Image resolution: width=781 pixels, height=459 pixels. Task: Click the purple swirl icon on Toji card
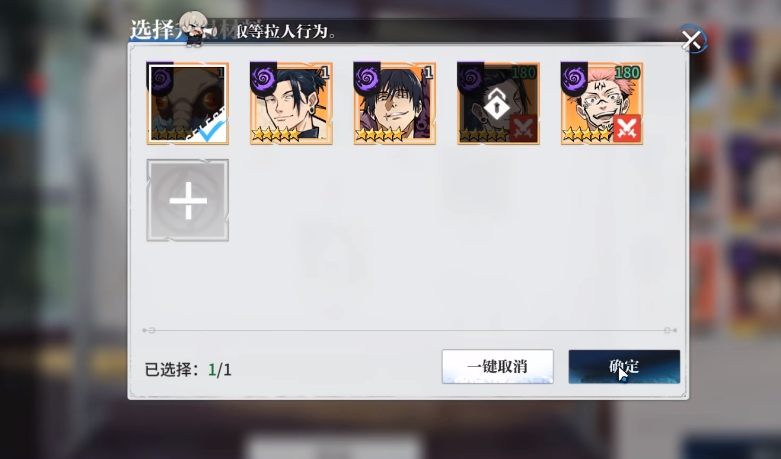[368, 78]
